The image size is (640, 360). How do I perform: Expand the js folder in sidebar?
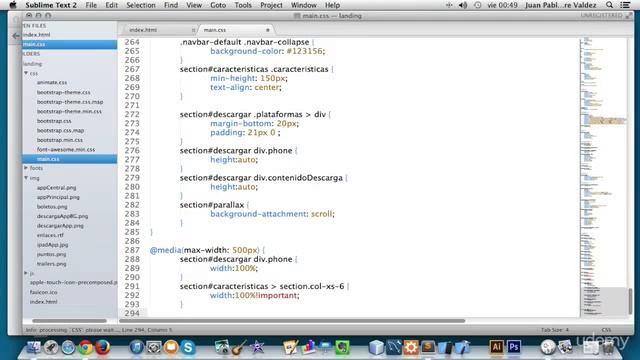[26, 273]
